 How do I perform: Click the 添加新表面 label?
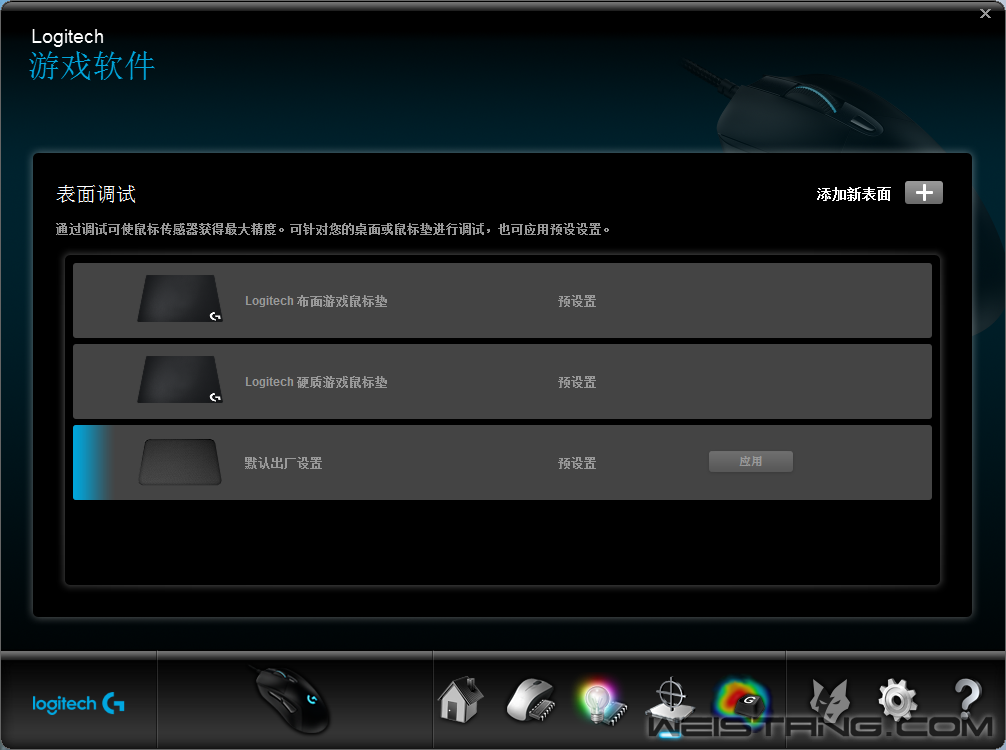point(853,194)
